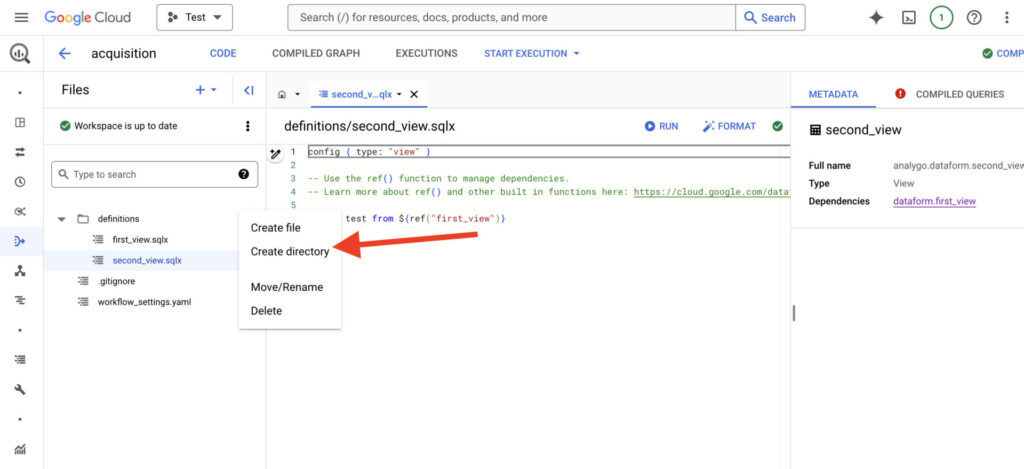1024x469 pixels.
Task: Open the Test project selector
Action: coord(195,18)
